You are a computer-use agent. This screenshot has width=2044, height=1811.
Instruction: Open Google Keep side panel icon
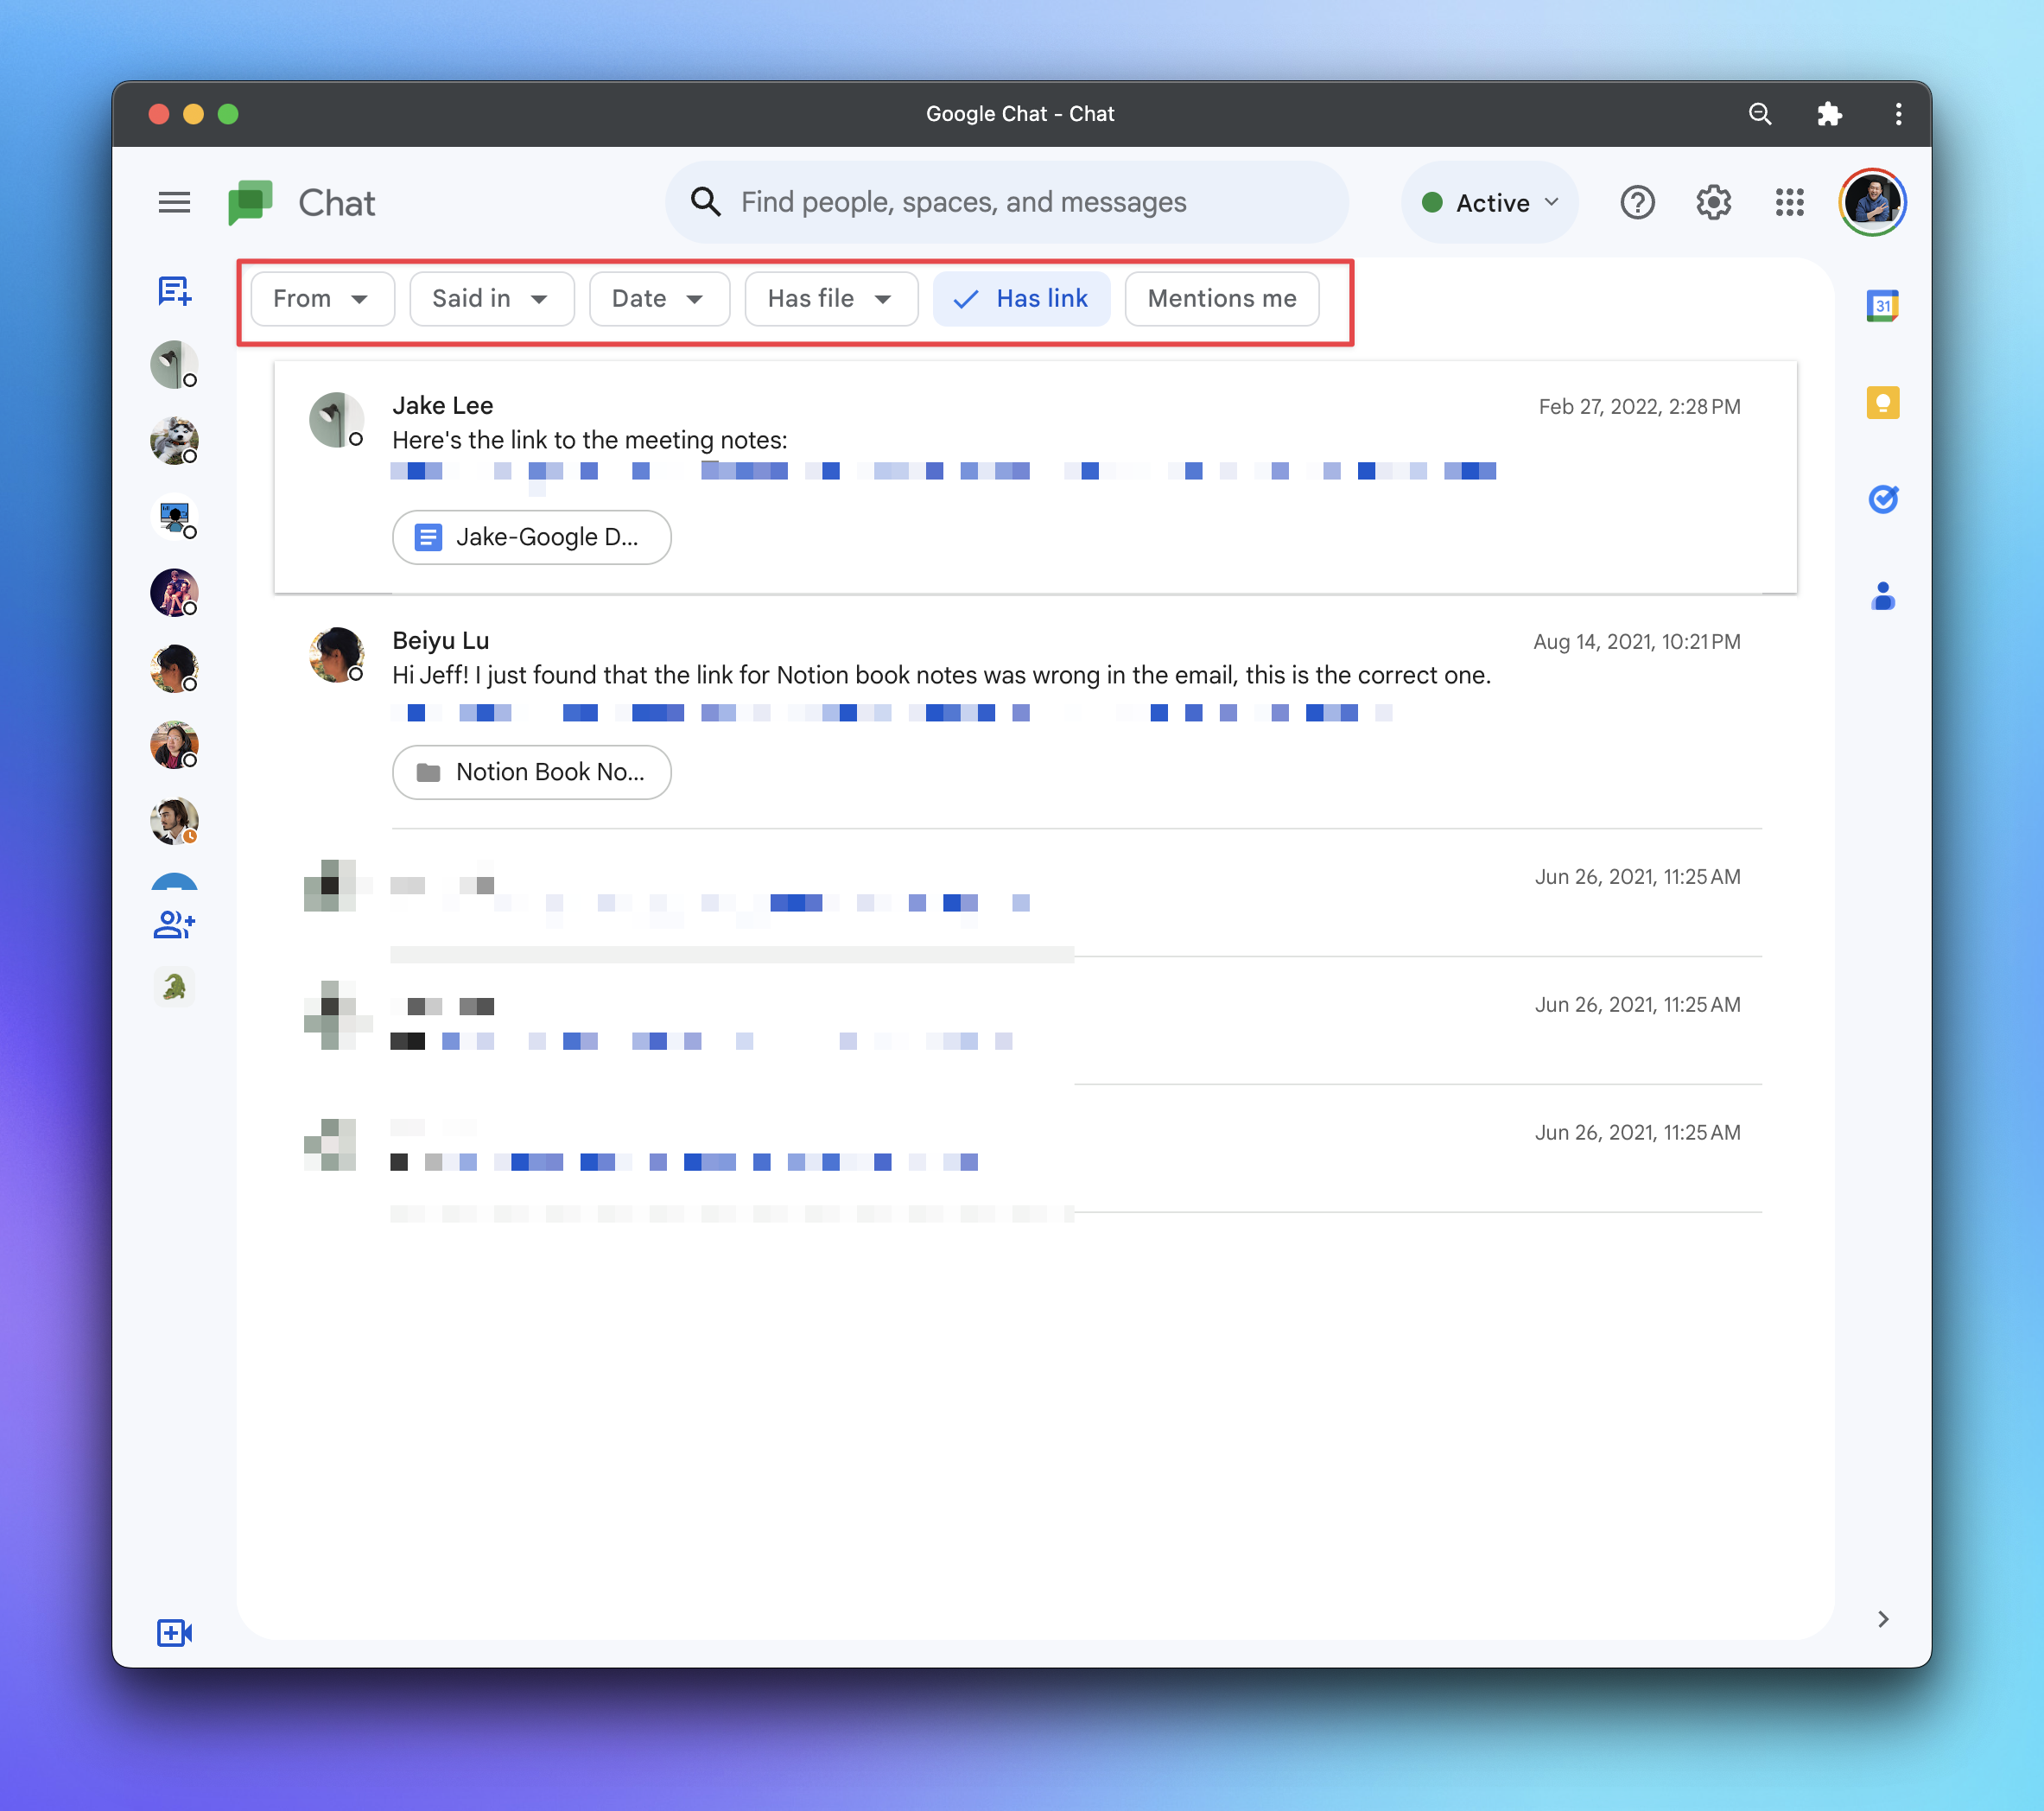pyautogui.click(x=1882, y=402)
